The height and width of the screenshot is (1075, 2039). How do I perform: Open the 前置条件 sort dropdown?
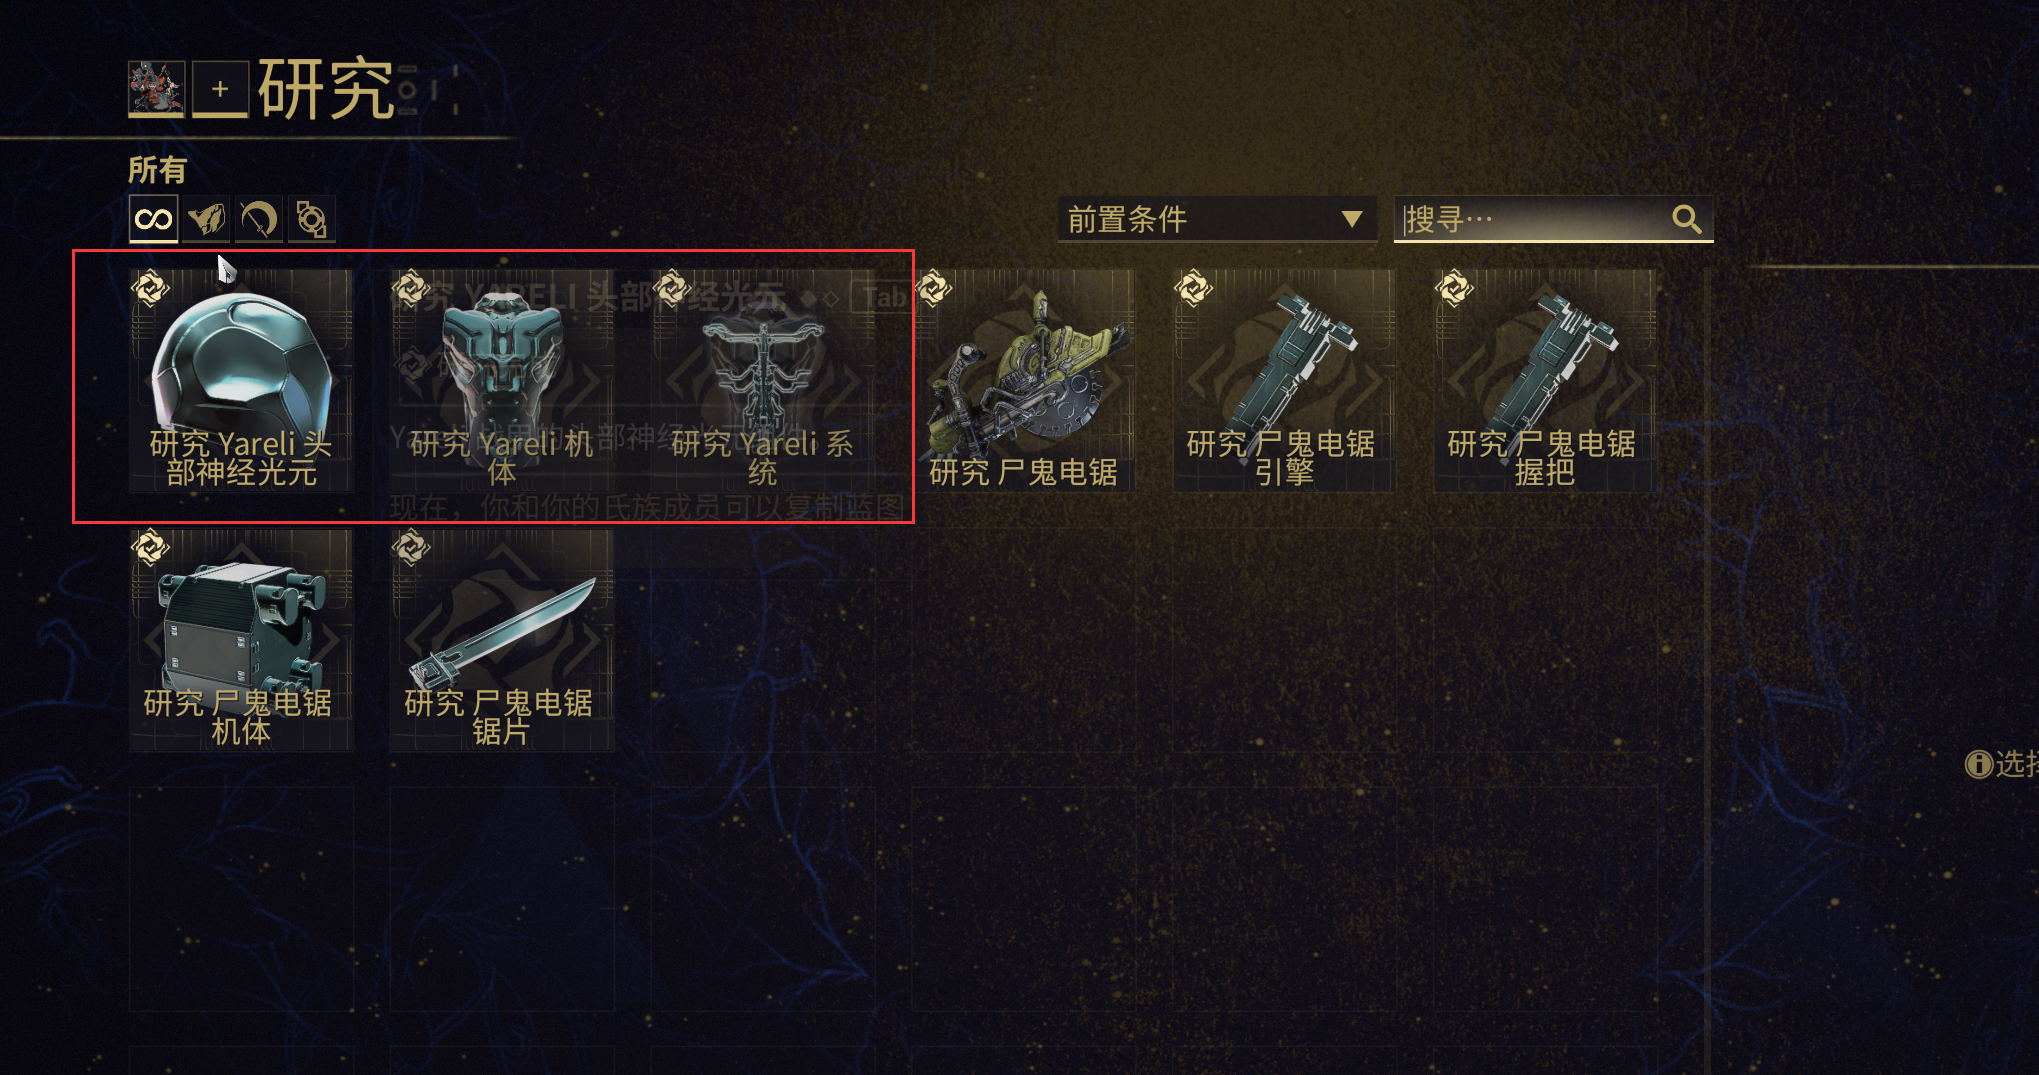[x=1217, y=219]
